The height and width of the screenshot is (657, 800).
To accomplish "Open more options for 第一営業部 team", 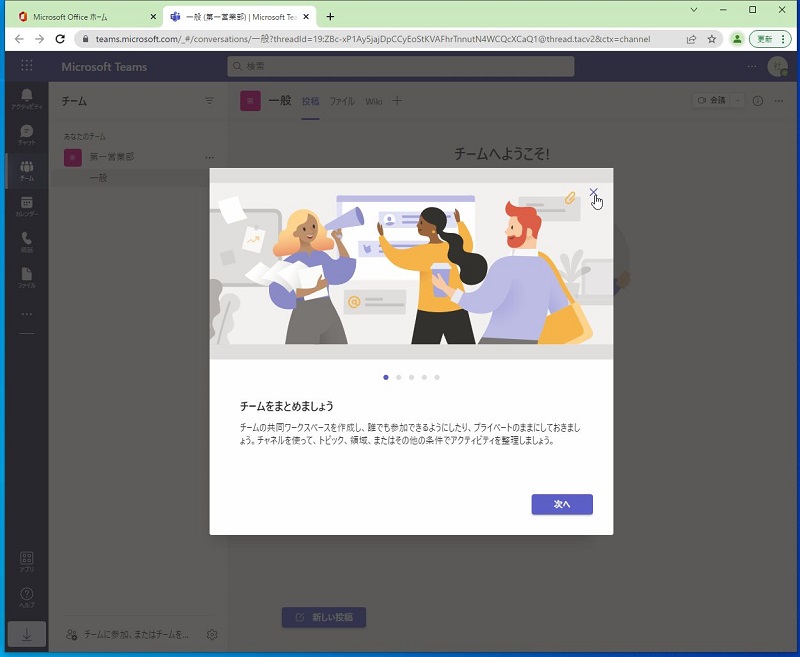I will [x=209, y=157].
